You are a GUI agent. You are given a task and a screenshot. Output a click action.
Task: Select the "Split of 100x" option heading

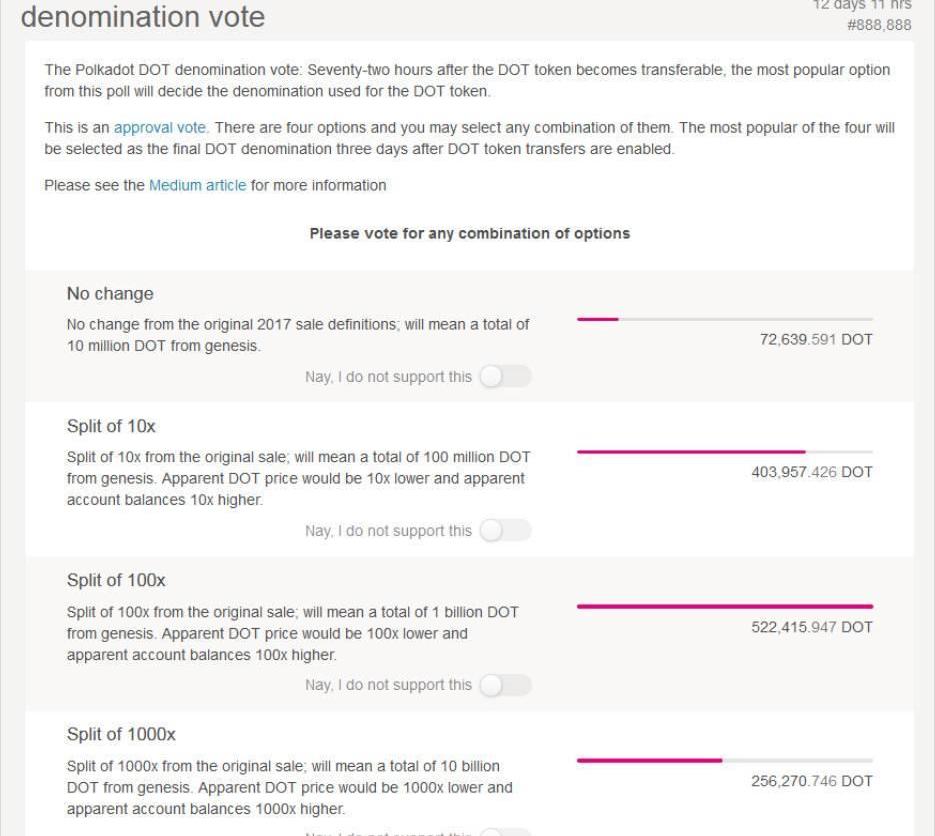(116, 580)
